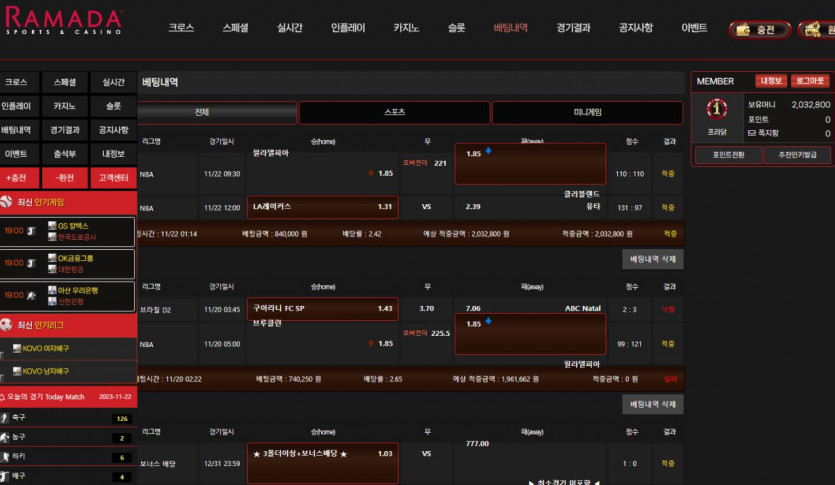The height and width of the screenshot is (485, 835).
Task: Click the soccer icon in the 축구 row
Action: [5, 417]
